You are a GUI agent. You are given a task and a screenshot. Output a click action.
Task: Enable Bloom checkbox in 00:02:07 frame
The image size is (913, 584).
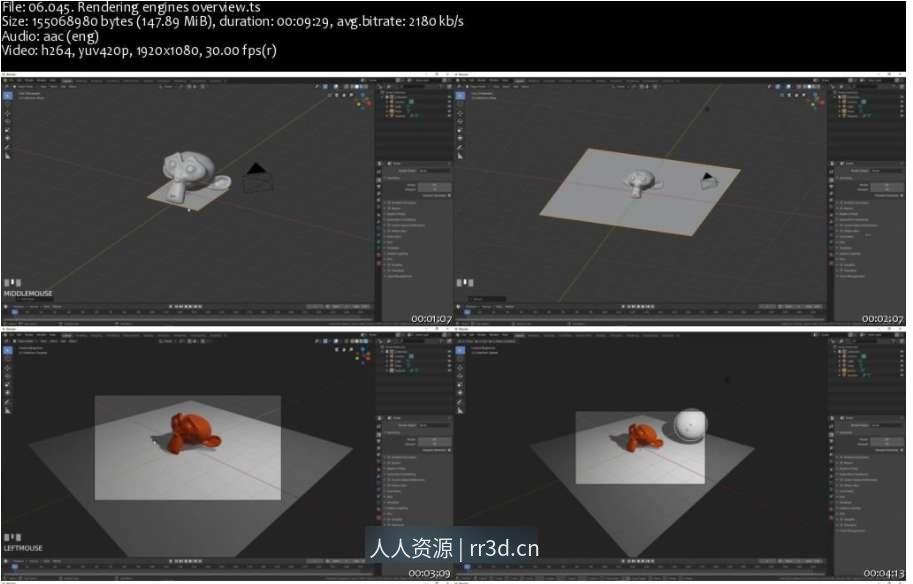click(x=842, y=208)
